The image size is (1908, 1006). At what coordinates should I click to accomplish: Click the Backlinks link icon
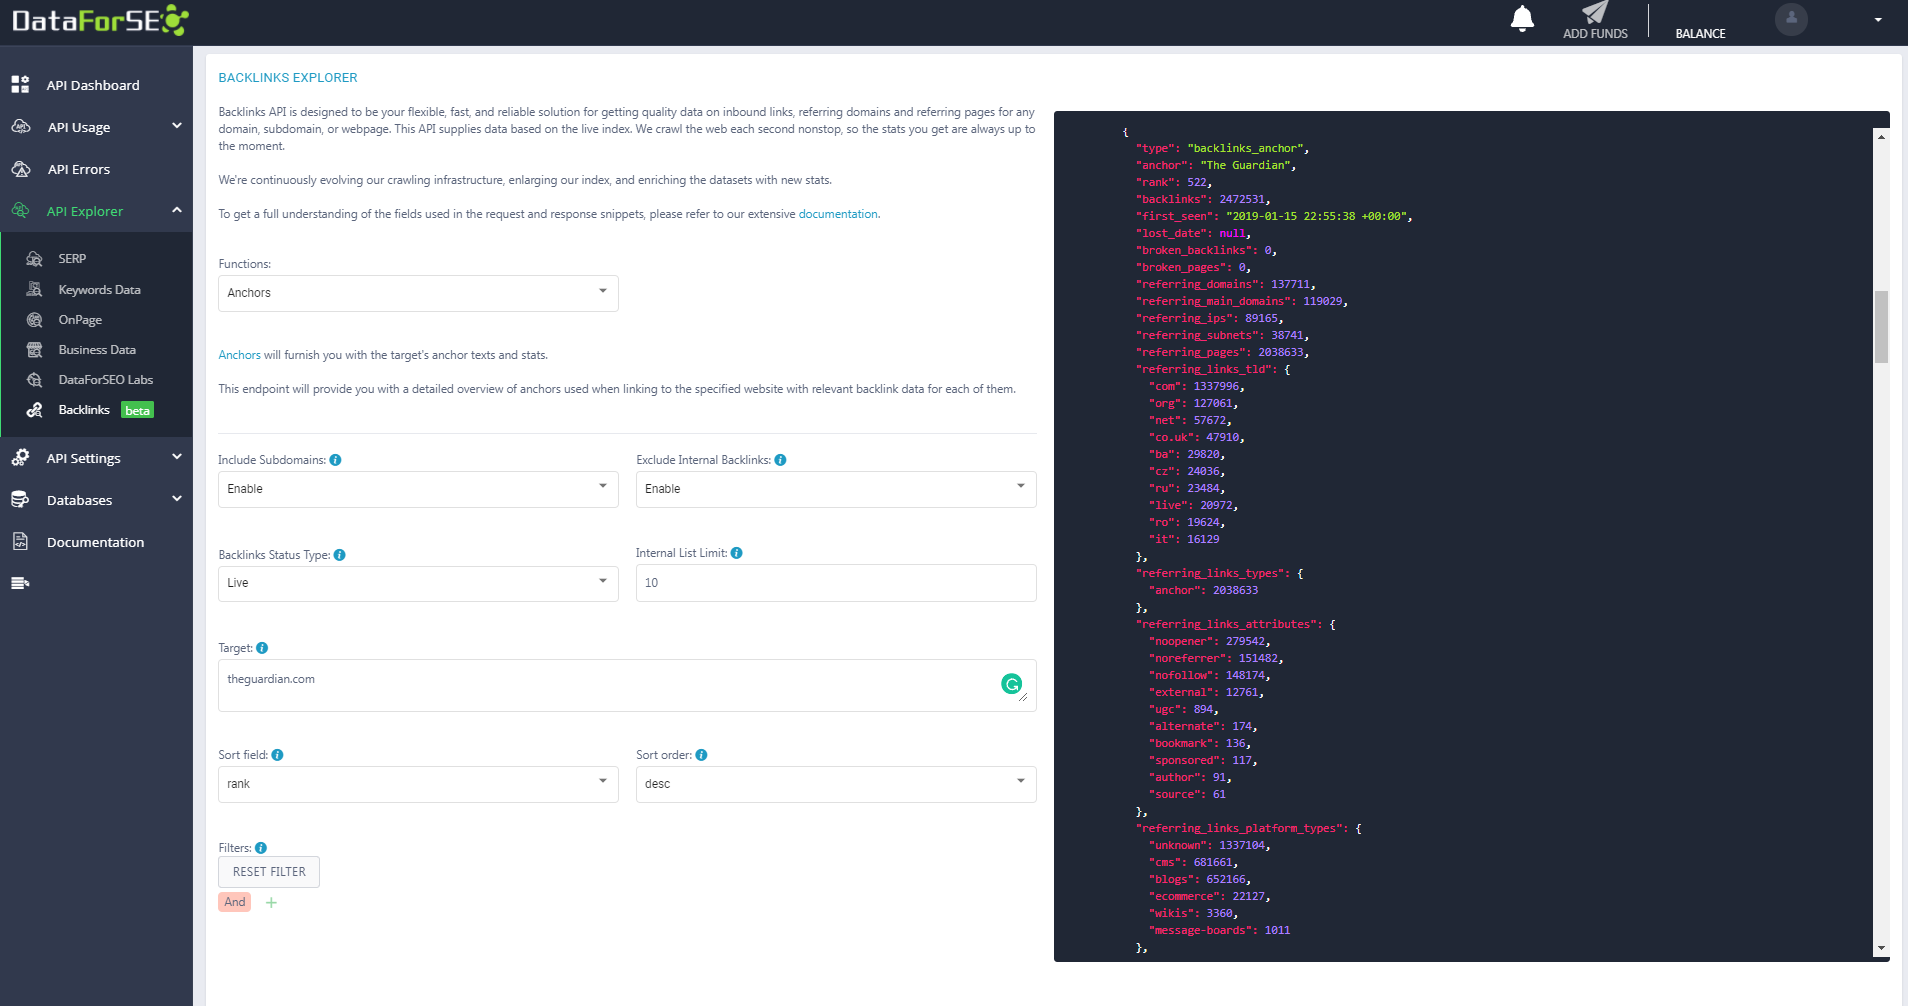click(34, 410)
